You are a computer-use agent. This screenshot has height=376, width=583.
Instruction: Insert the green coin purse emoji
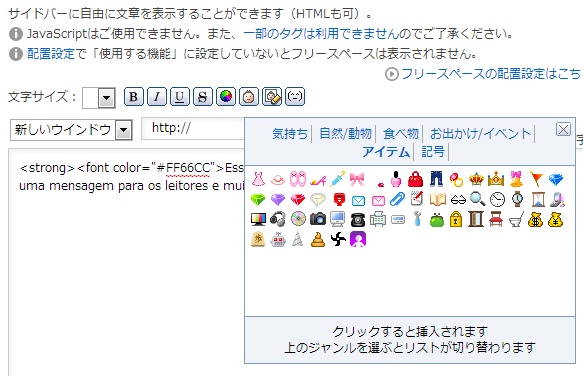point(437,220)
